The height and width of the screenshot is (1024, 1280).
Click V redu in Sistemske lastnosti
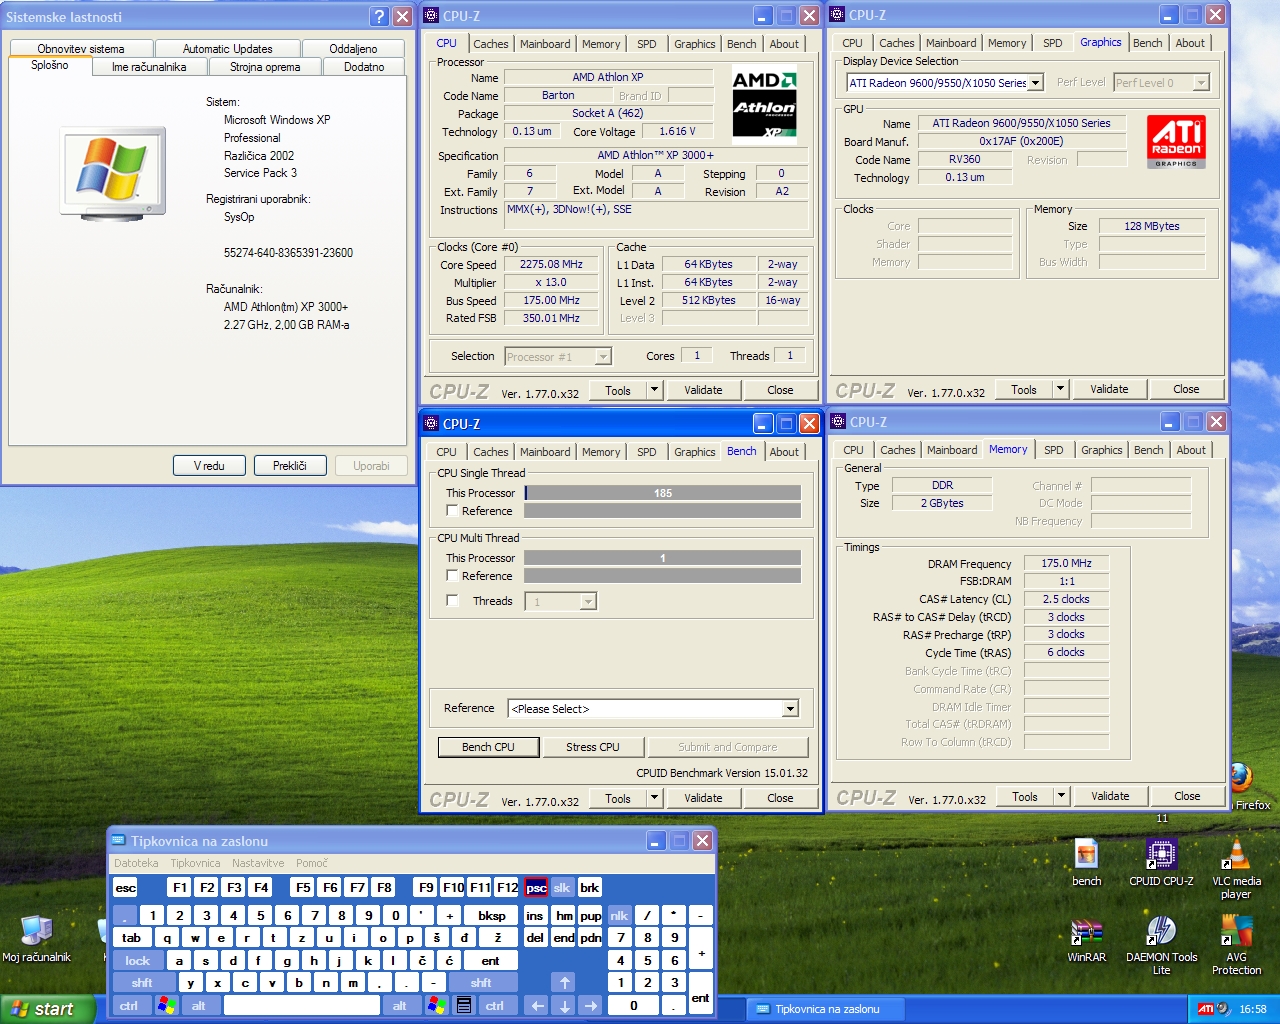[209, 466]
